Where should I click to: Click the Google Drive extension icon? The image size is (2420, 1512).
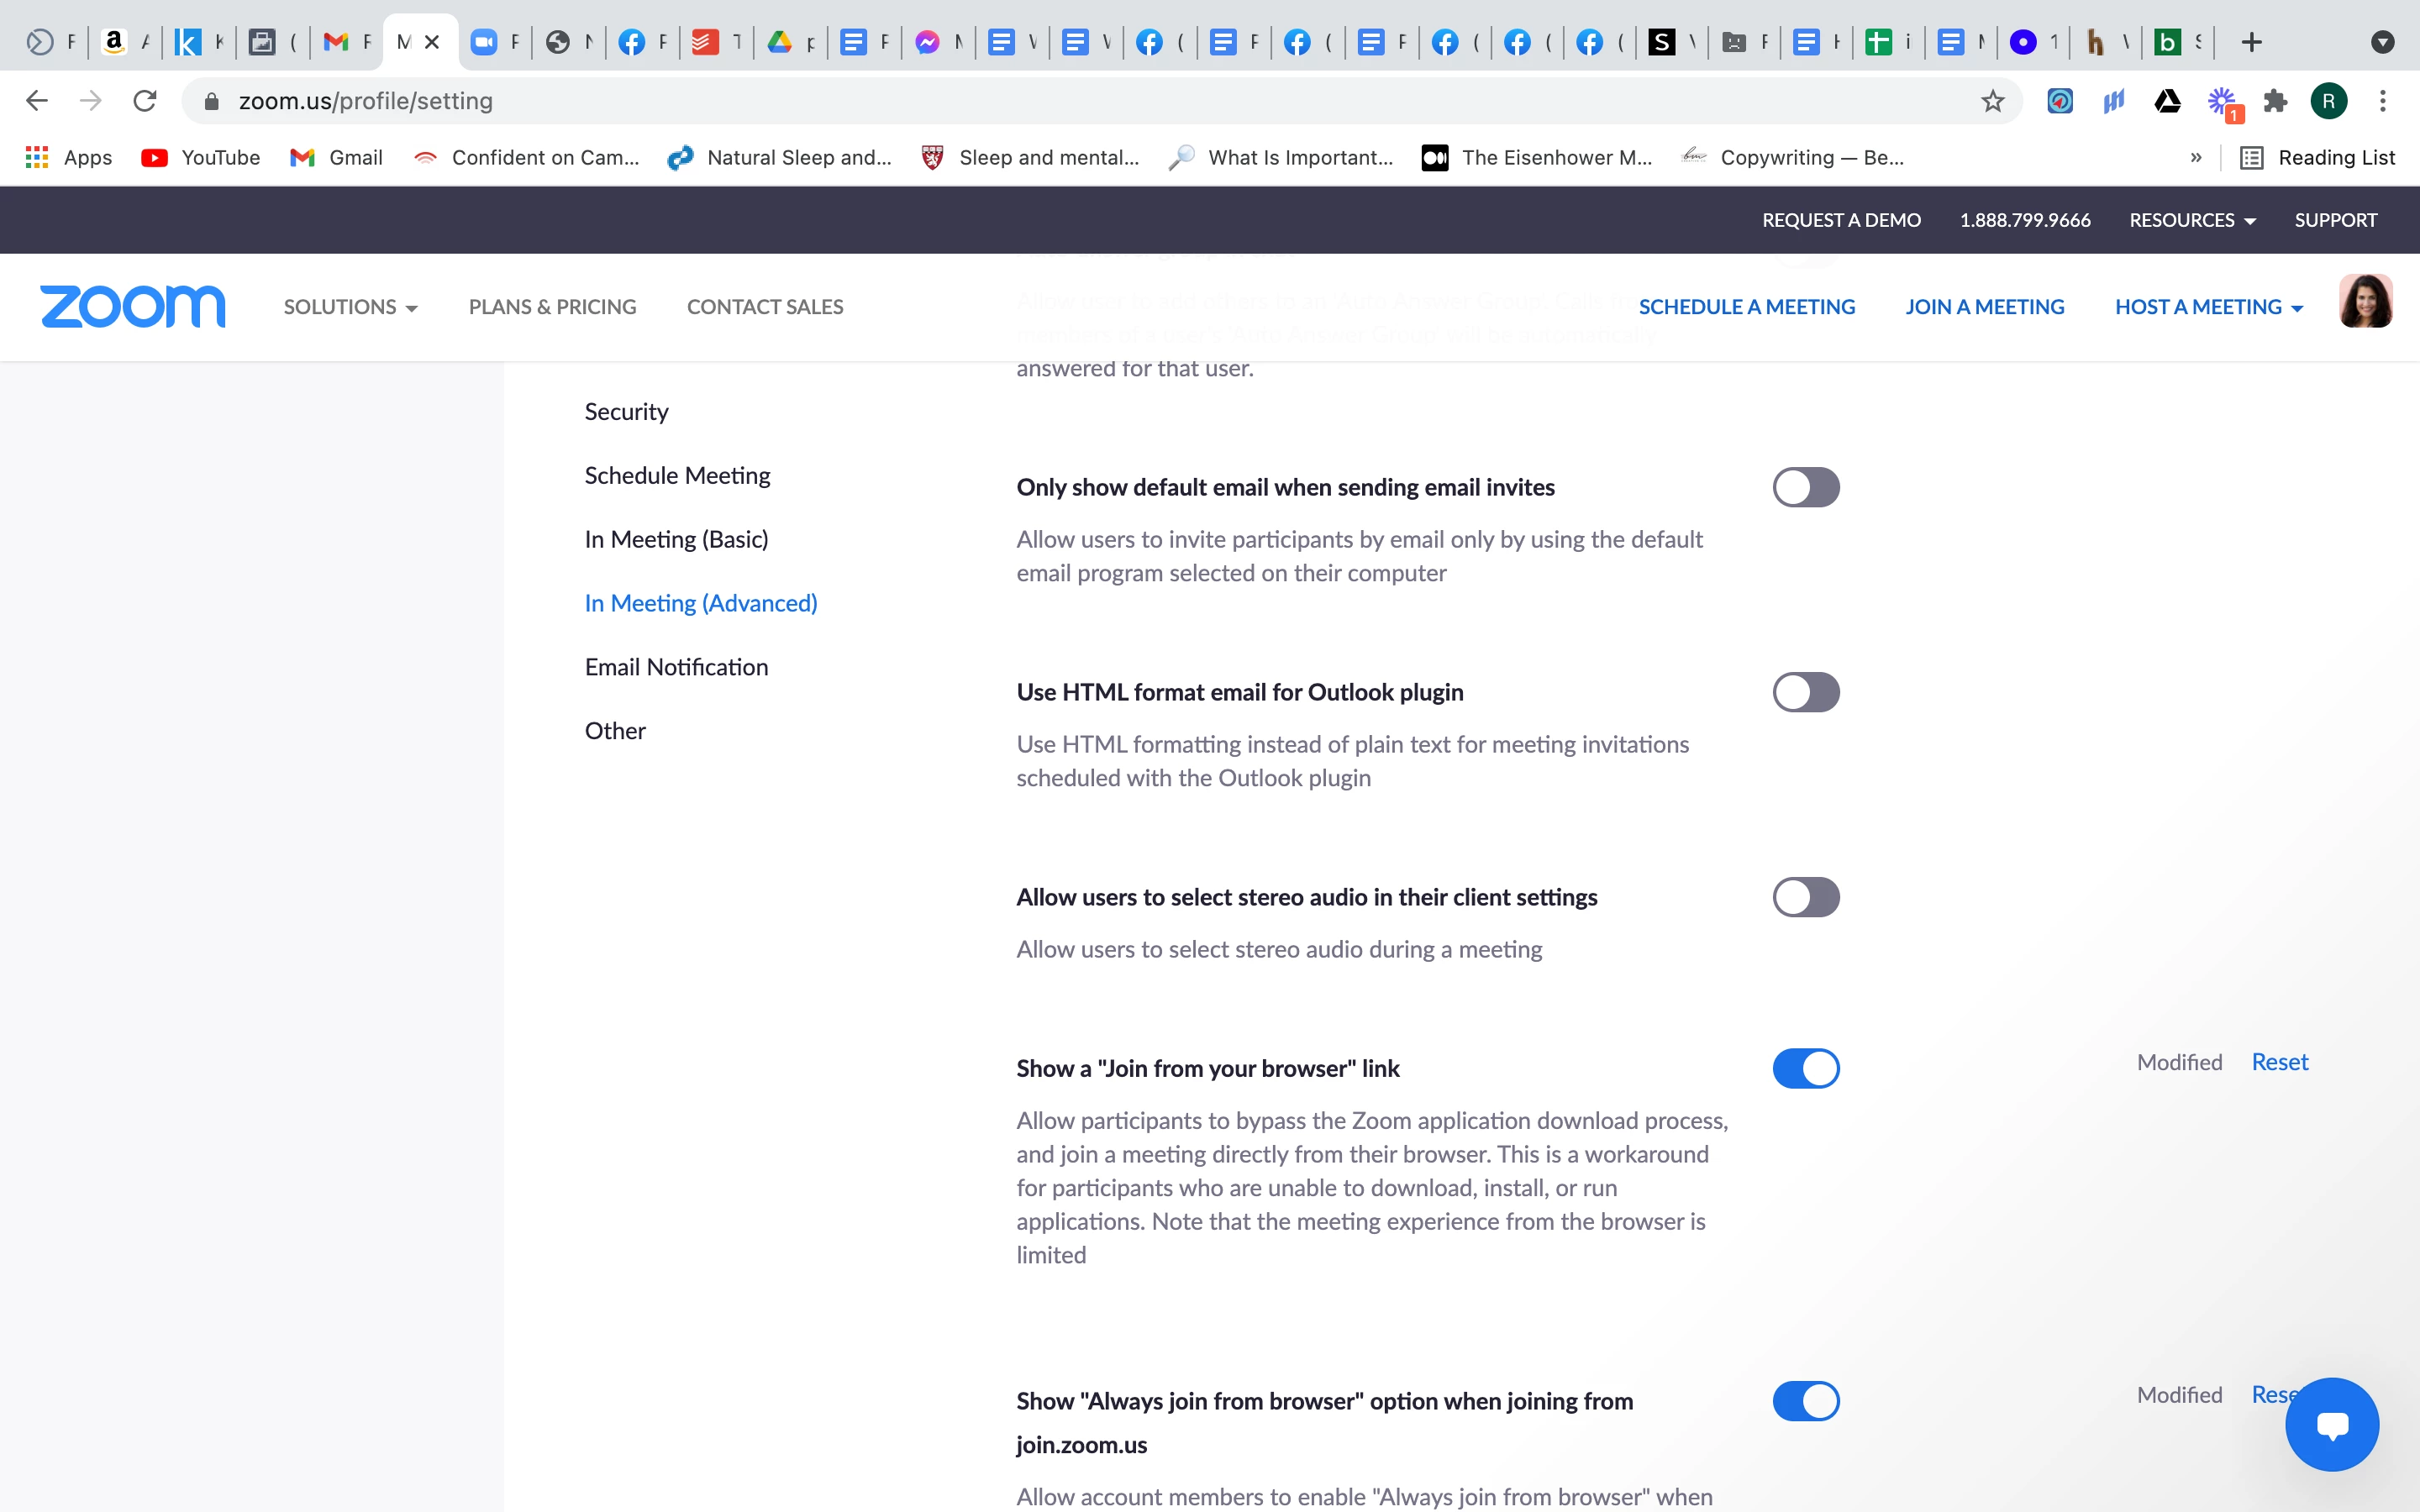click(2167, 101)
